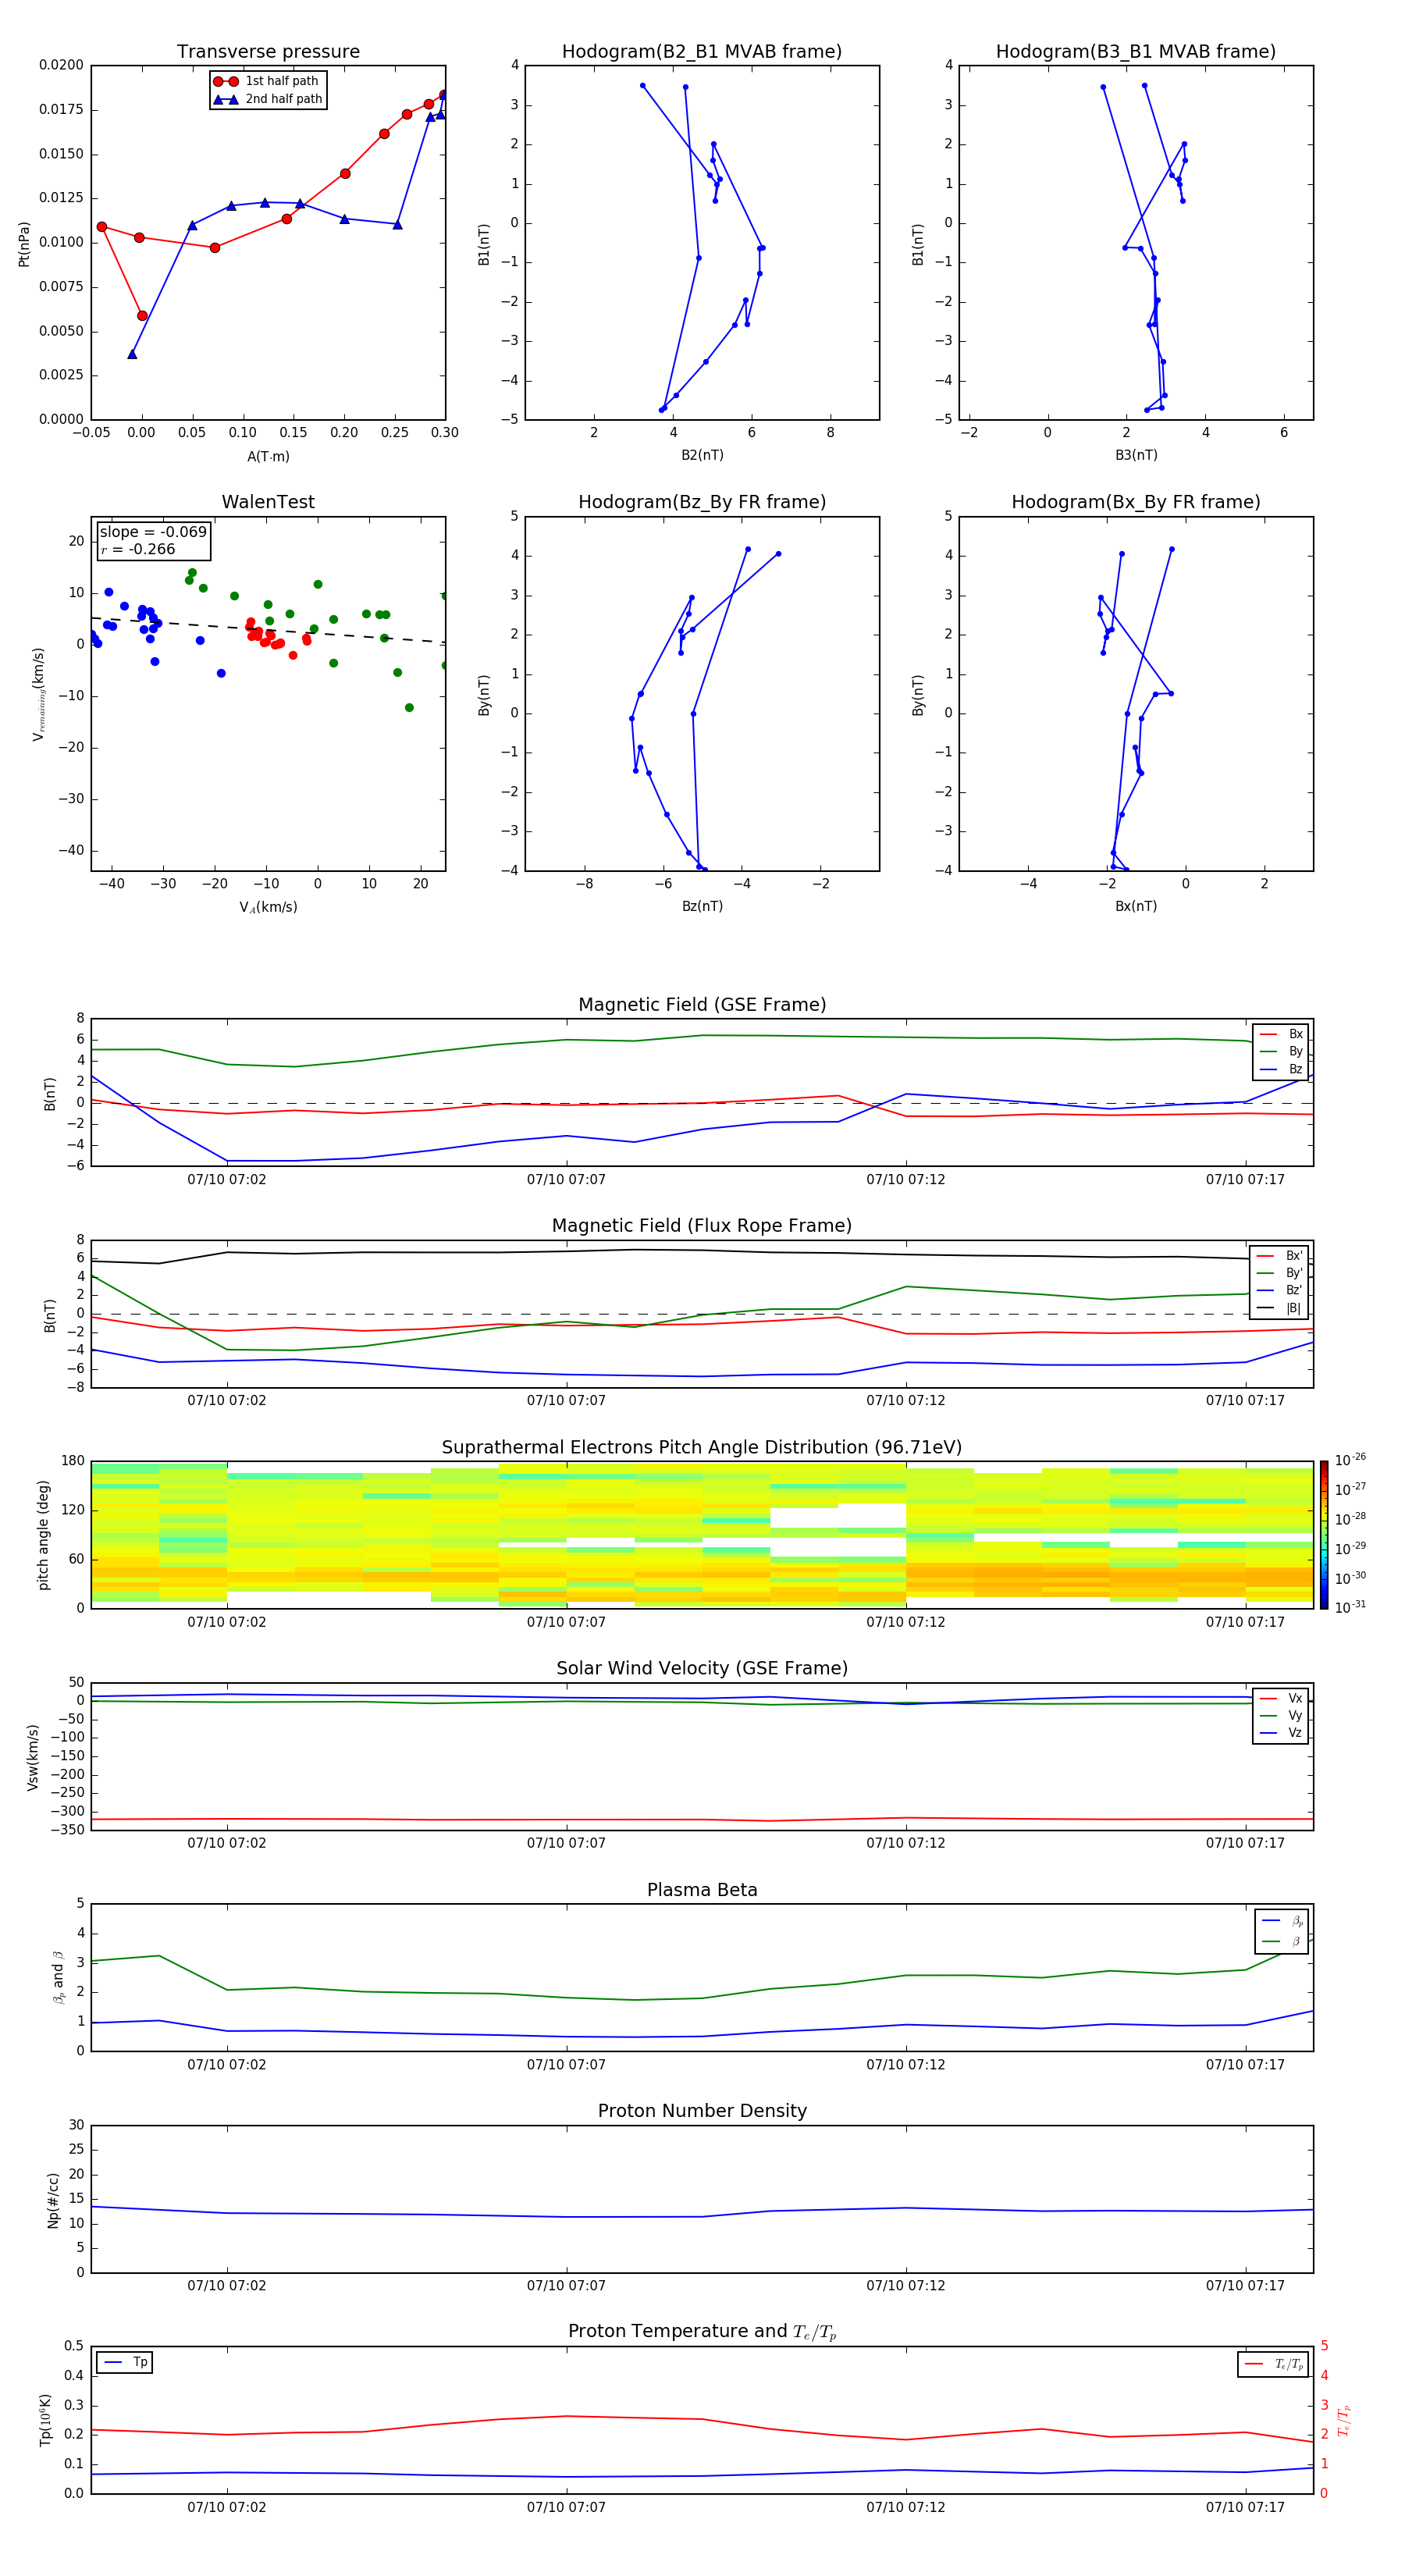
Task: Click the dashed regression line in WalenTest plot
Action: 268,630
